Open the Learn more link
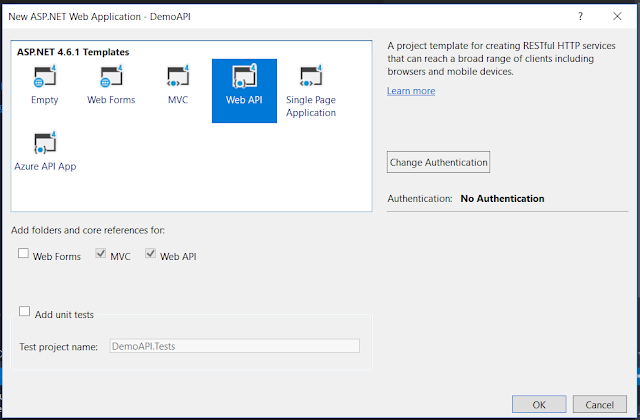Image resolution: width=640 pixels, height=420 pixels. pyautogui.click(x=411, y=91)
